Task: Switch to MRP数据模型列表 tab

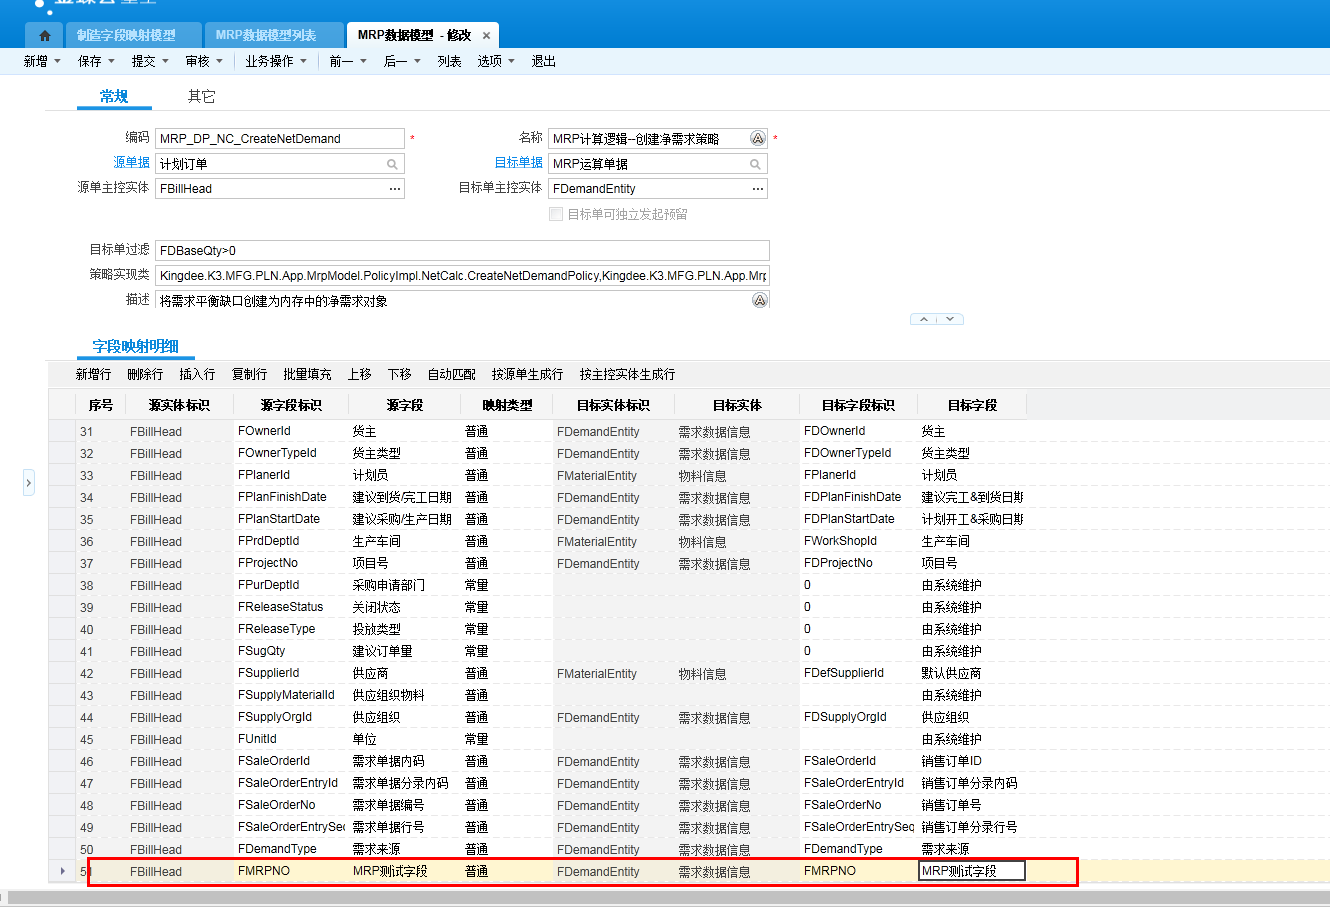Action: click(x=266, y=35)
